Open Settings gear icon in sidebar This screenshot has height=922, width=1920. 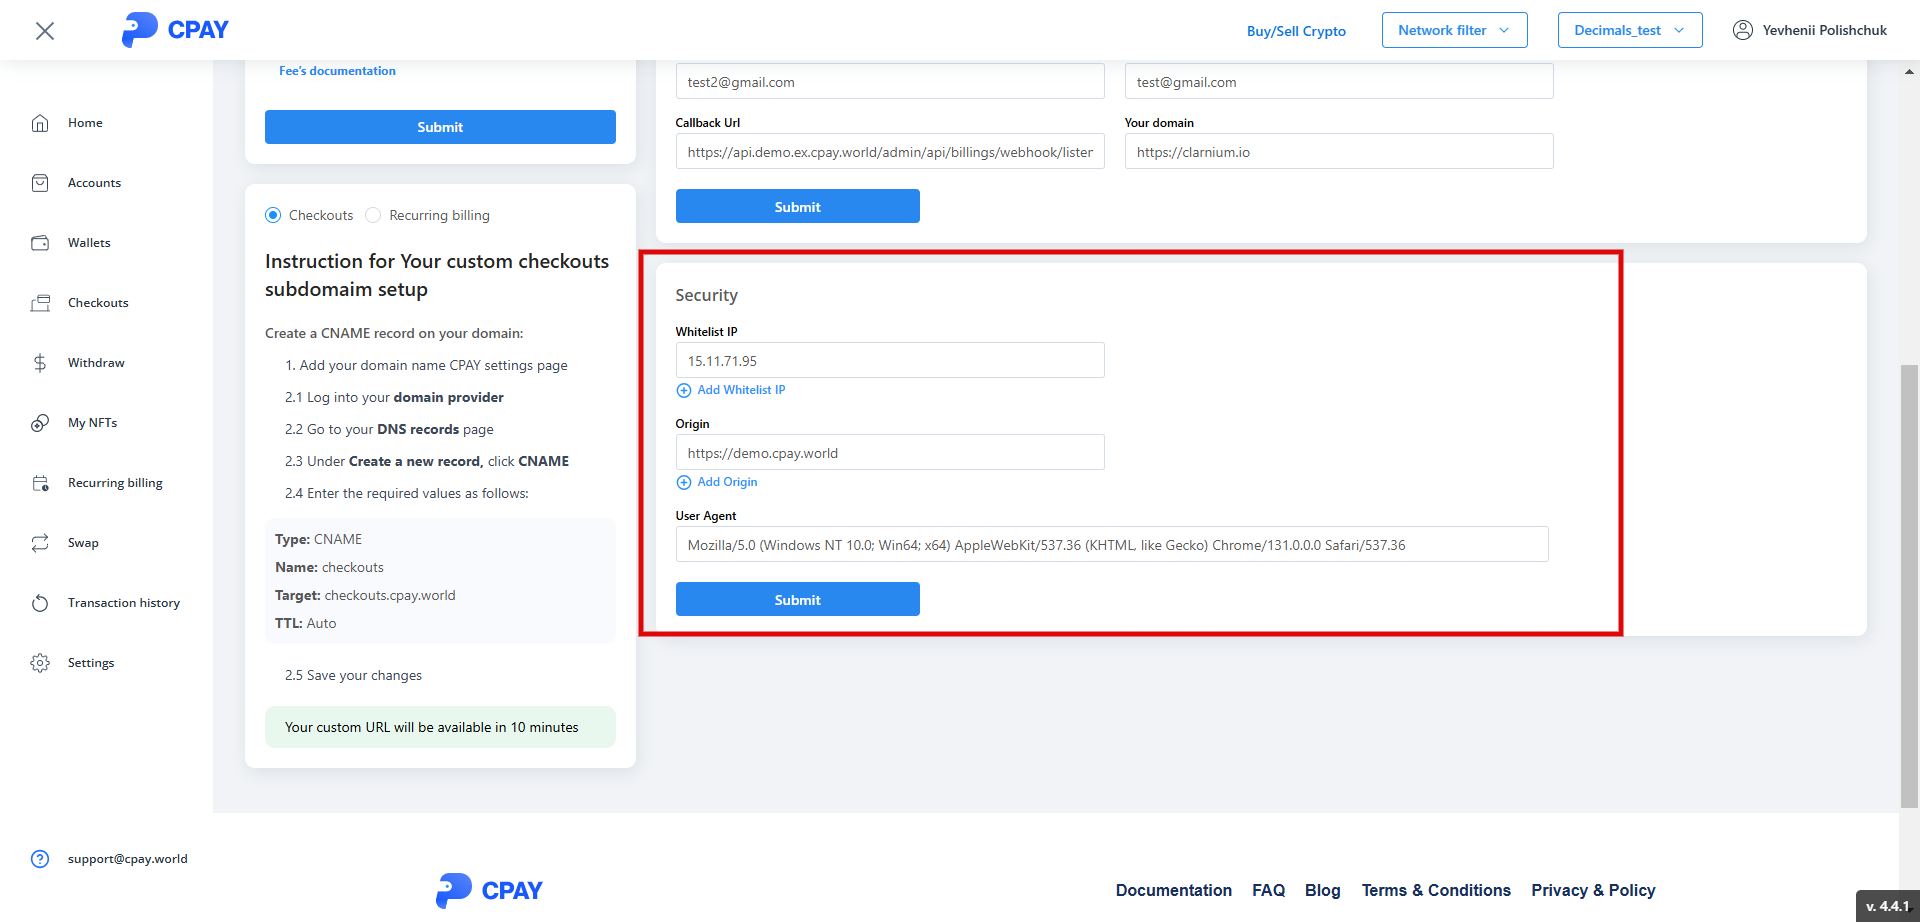point(40,663)
